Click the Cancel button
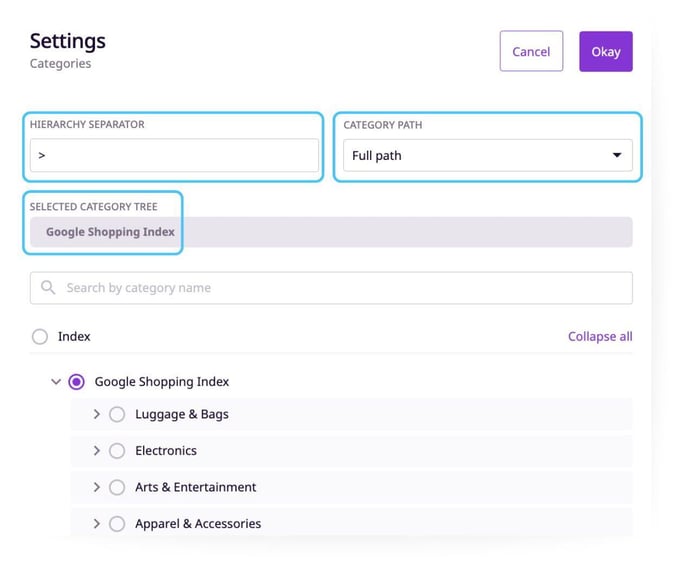688x563 pixels. [531, 51]
